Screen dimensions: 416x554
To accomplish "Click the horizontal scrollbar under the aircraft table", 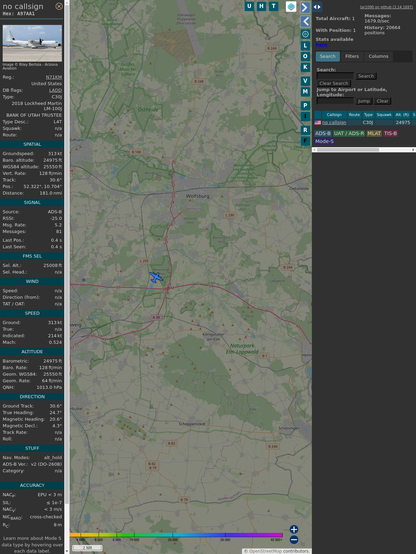I will (x=364, y=150).
